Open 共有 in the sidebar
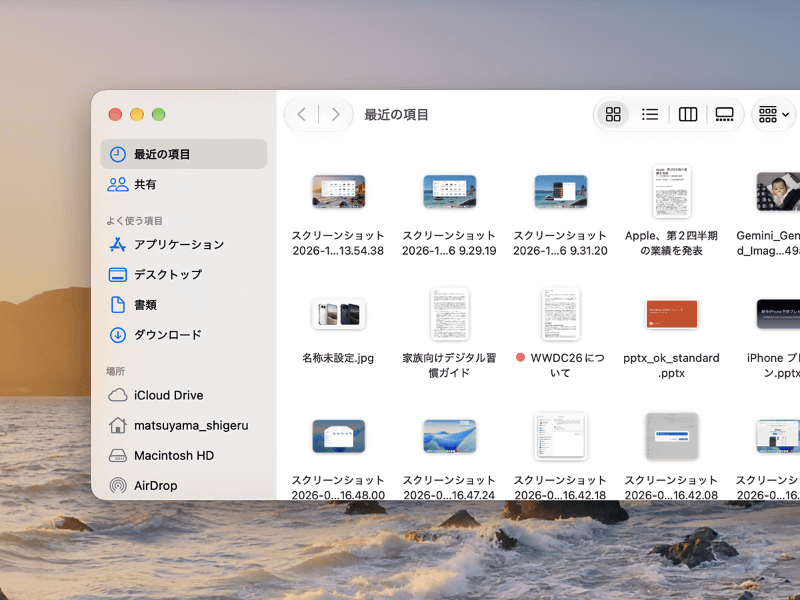Viewport: 800px width, 600px height. [184, 184]
